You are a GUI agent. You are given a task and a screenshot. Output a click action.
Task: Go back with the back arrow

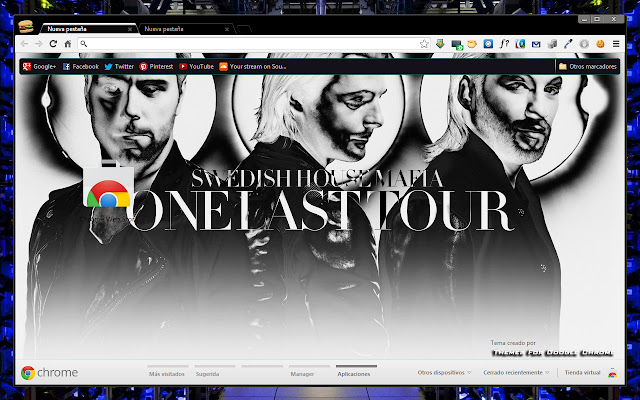[24, 44]
